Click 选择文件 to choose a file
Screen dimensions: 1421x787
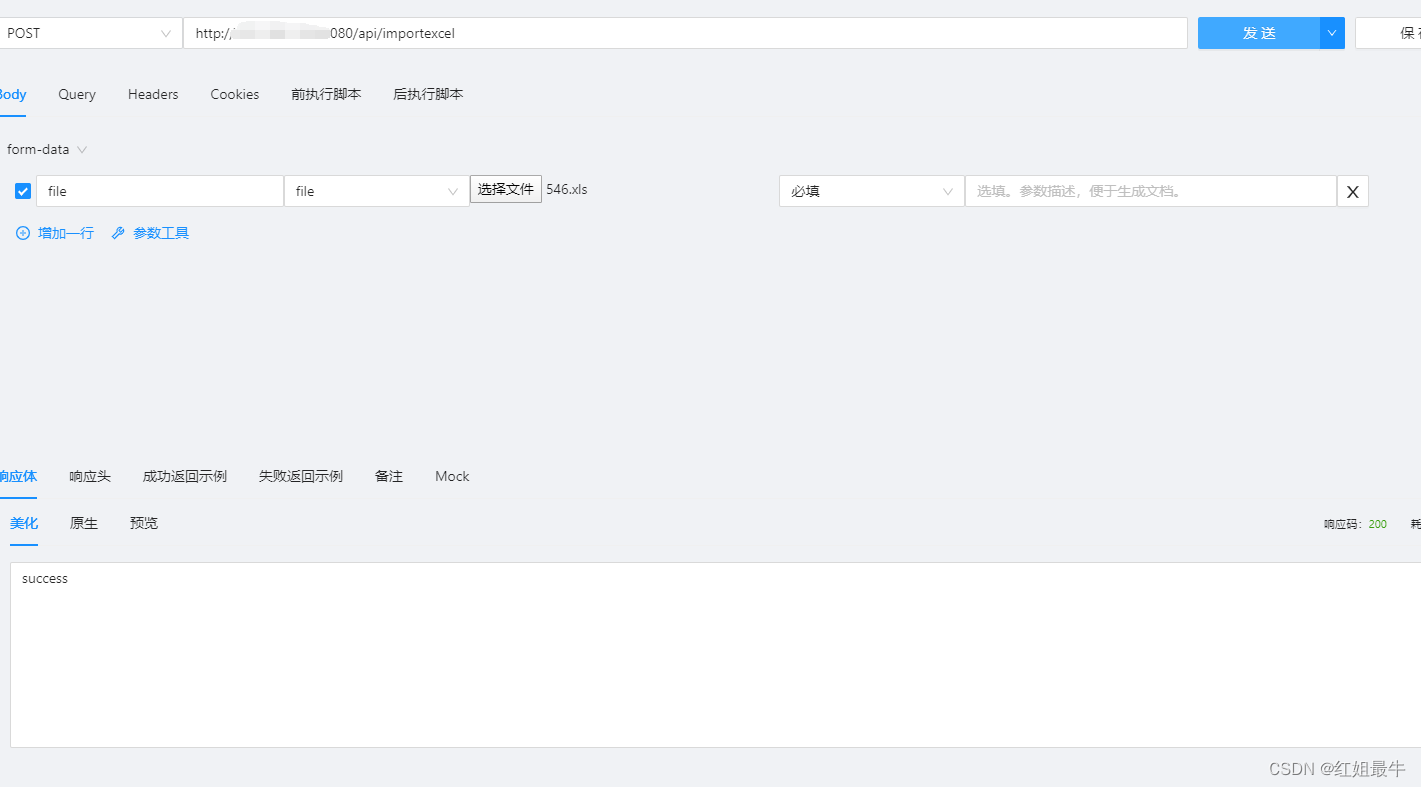click(x=505, y=189)
